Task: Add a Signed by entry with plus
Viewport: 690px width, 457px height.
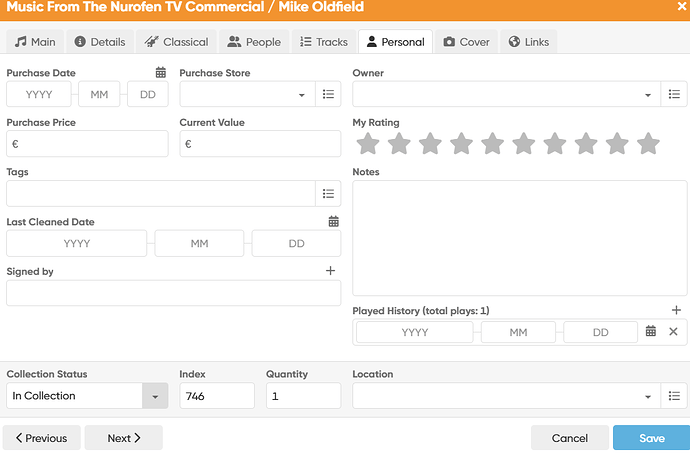Action: [331, 271]
